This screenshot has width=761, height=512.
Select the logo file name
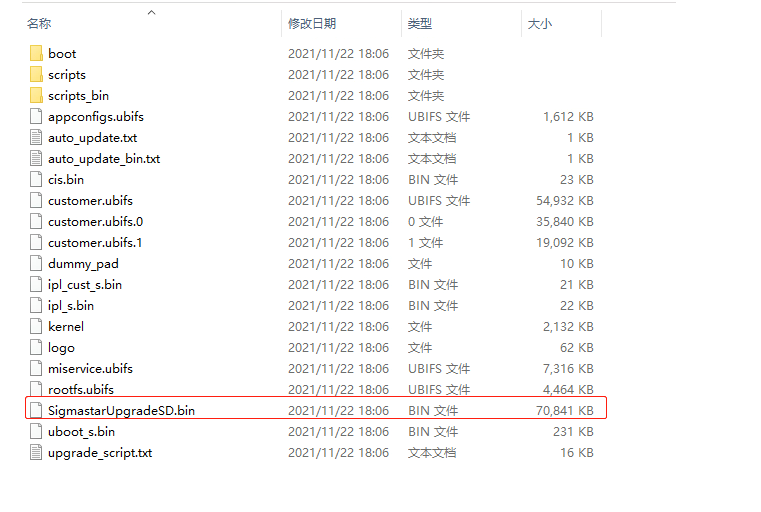(x=61, y=348)
